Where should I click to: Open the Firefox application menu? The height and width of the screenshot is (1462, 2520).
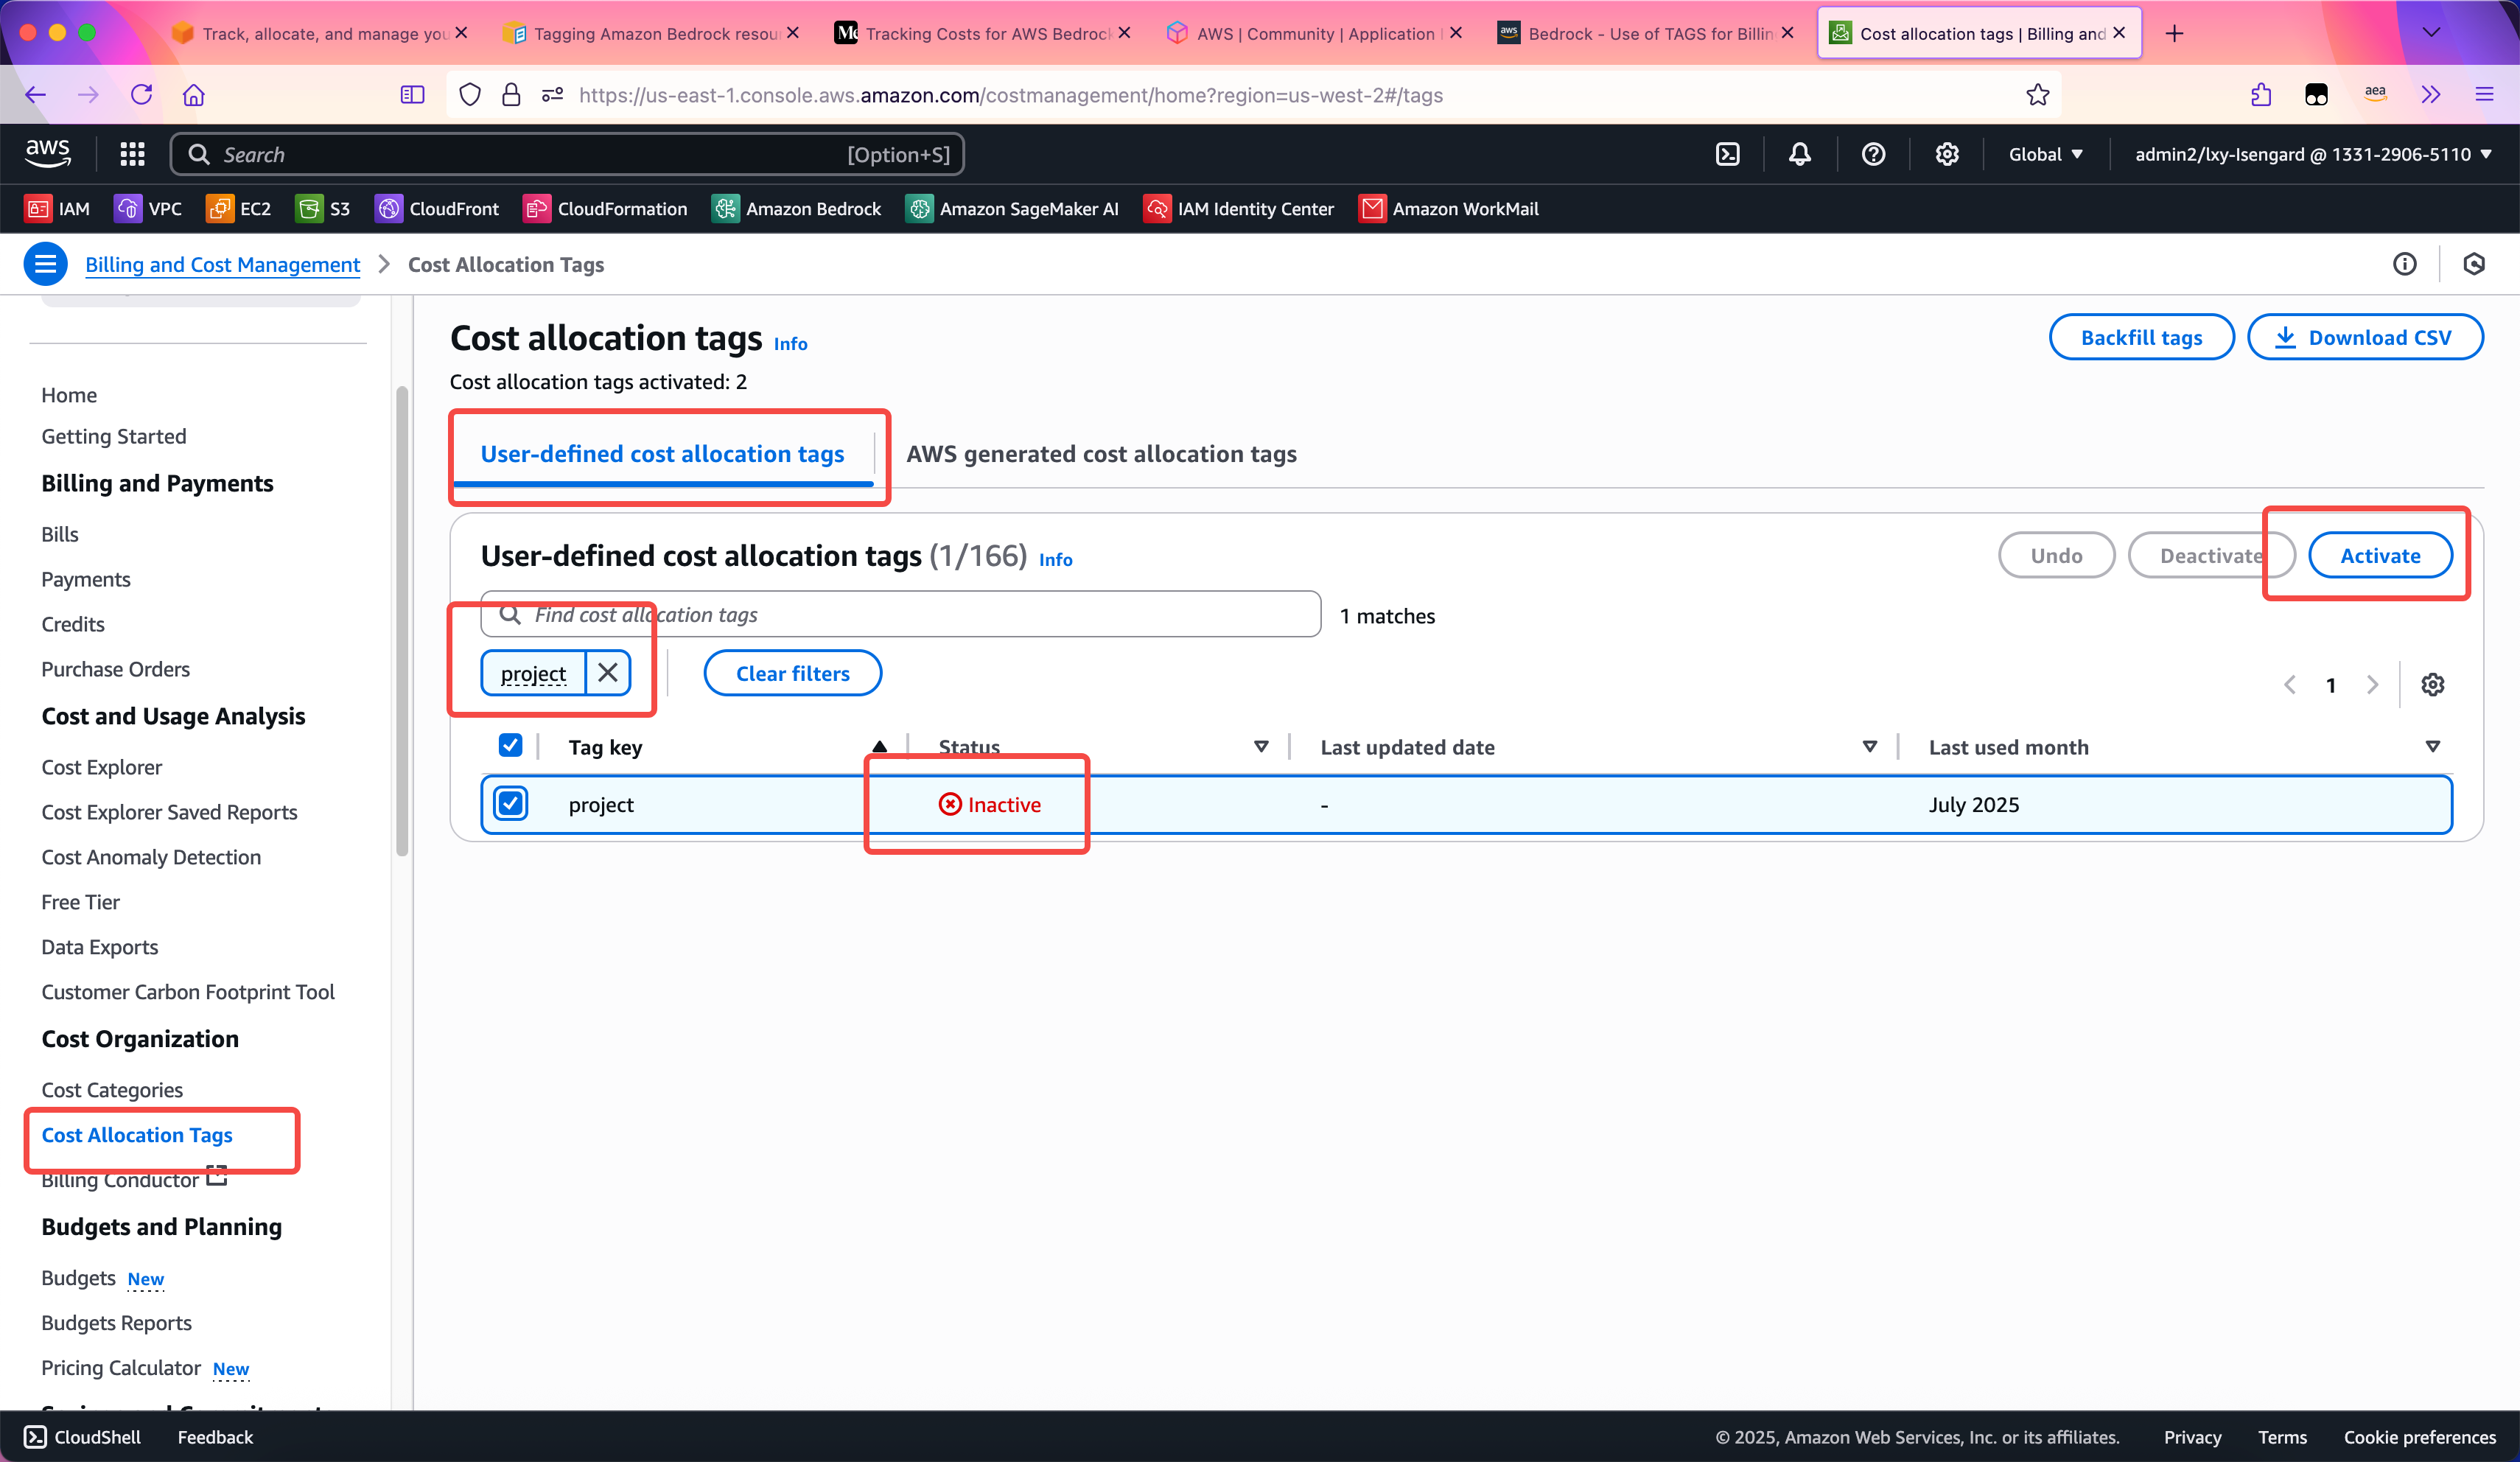(x=2484, y=95)
